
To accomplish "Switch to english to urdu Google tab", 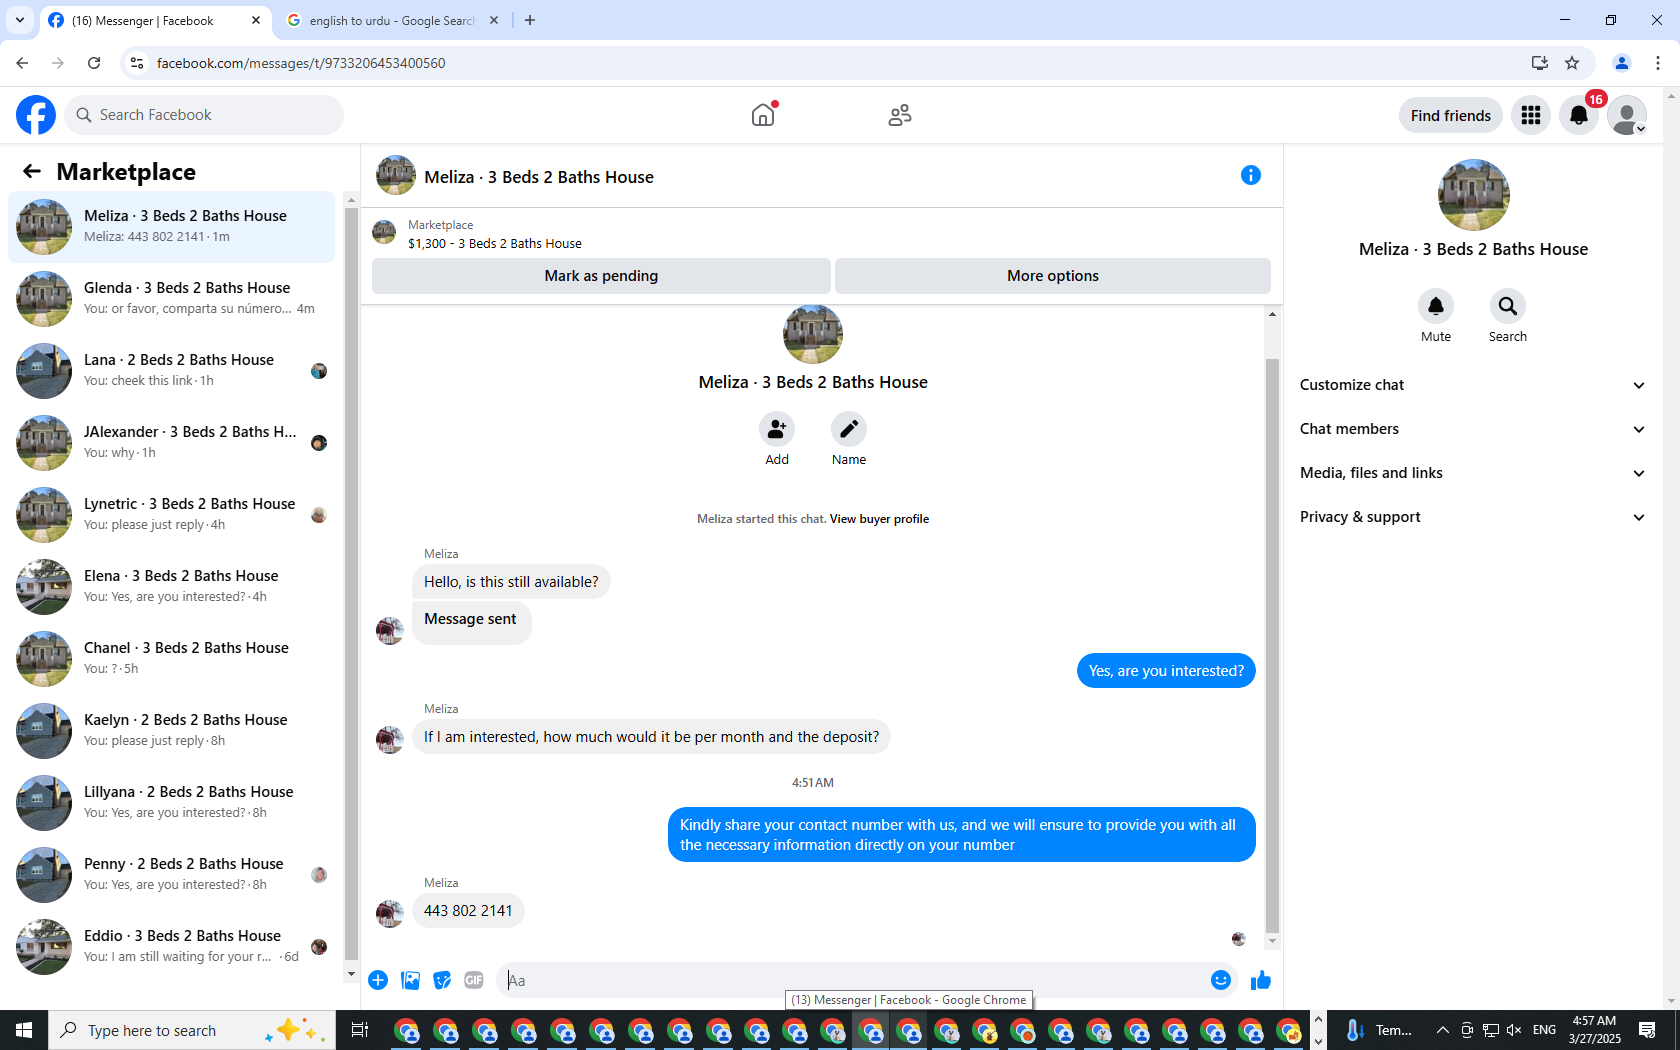I will click(x=392, y=20).
